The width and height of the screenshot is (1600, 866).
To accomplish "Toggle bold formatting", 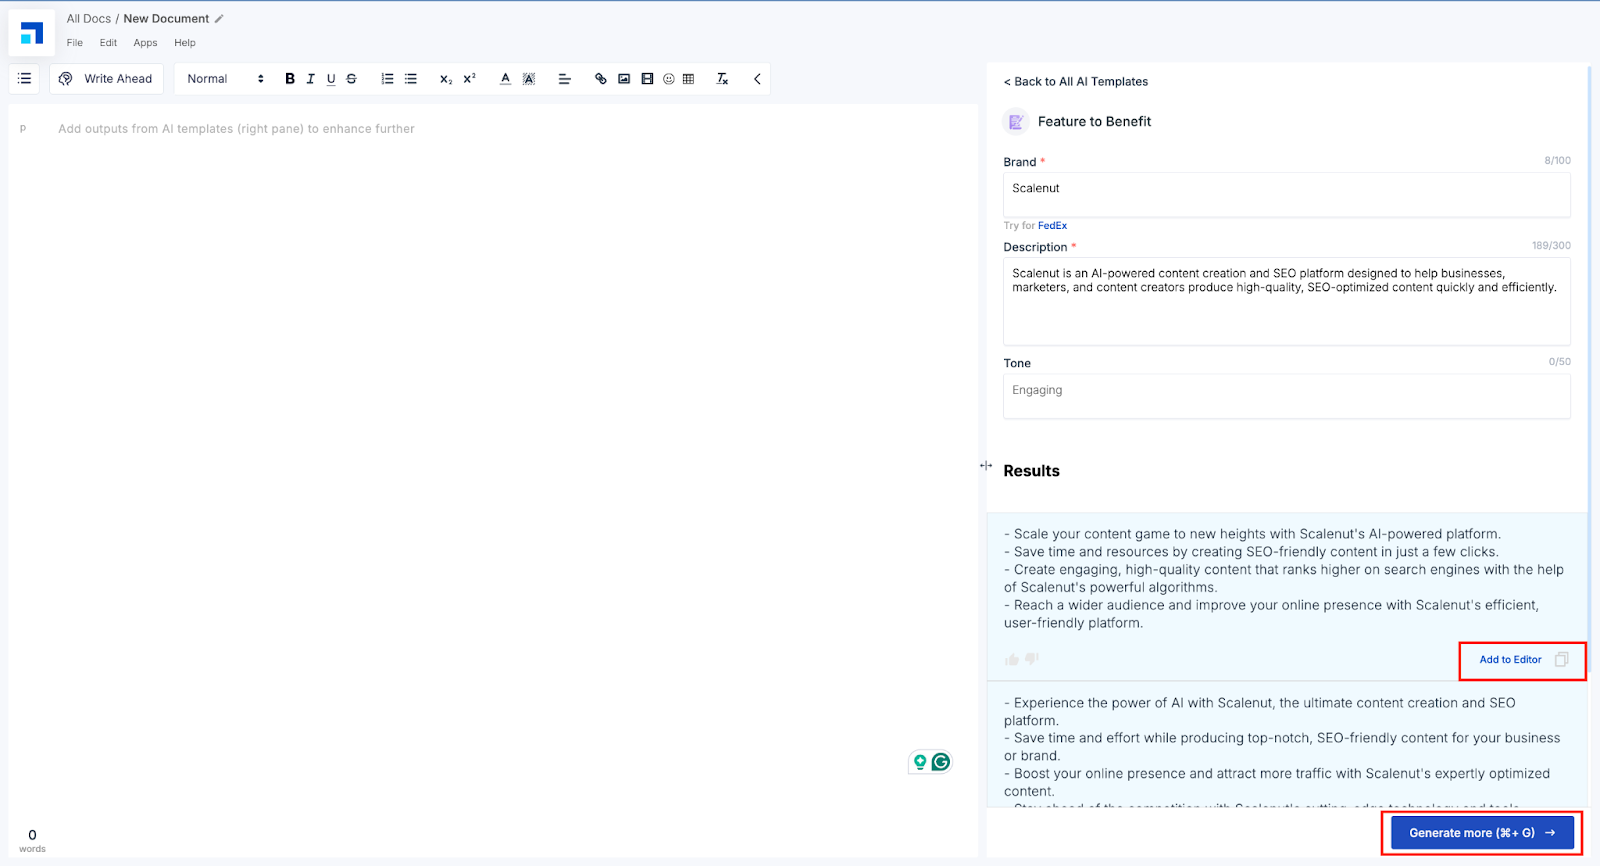I will tap(290, 79).
